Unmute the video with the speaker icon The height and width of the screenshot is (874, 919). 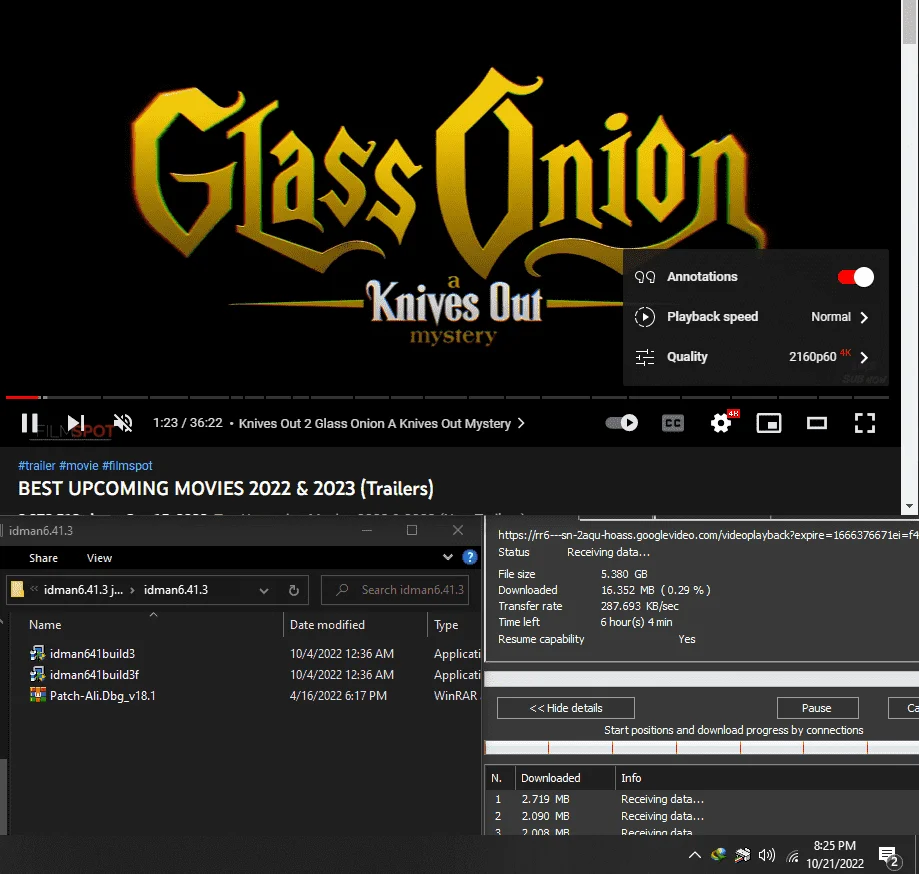[x=123, y=423]
